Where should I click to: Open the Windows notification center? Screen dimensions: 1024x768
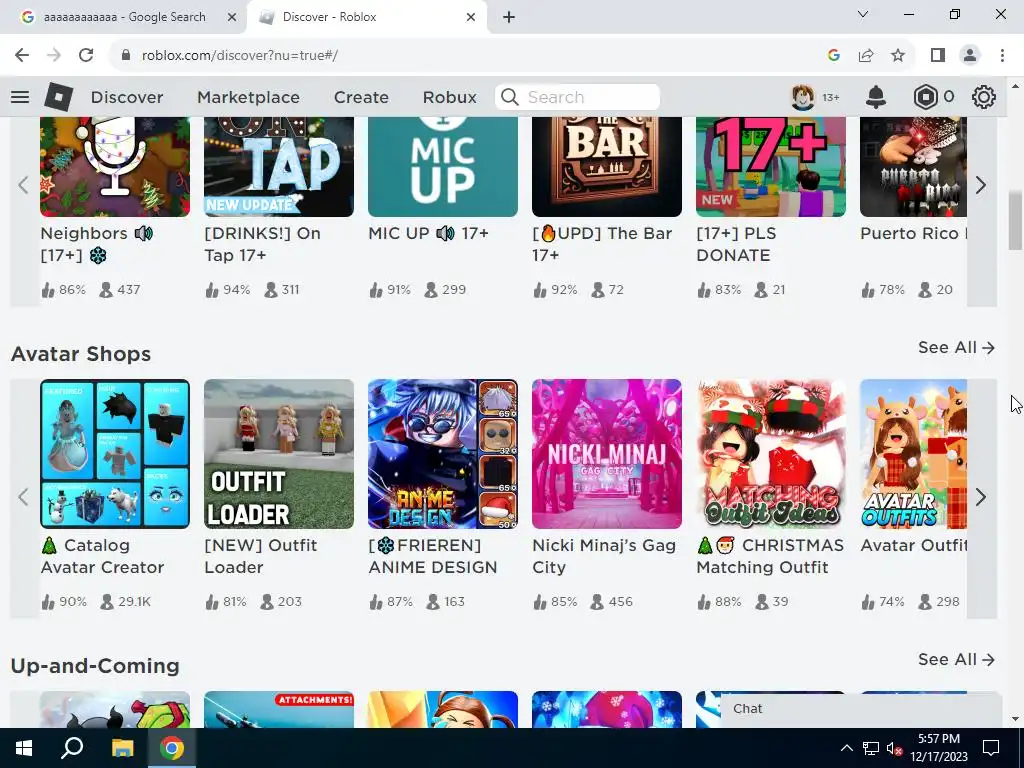tap(991, 748)
